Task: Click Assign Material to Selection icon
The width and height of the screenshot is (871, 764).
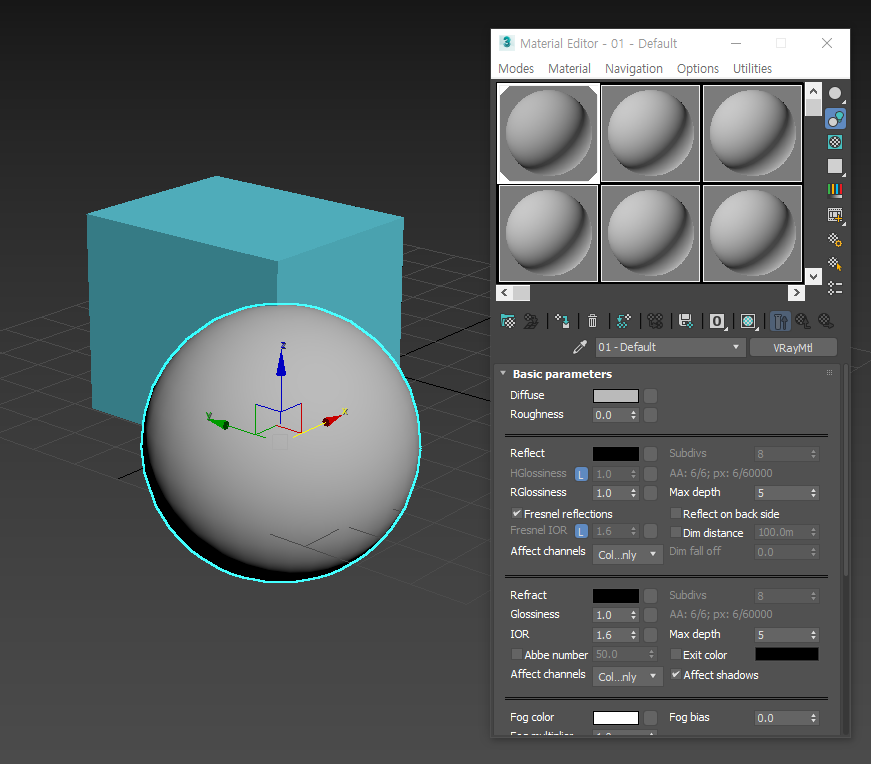Action: [x=562, y=321]
